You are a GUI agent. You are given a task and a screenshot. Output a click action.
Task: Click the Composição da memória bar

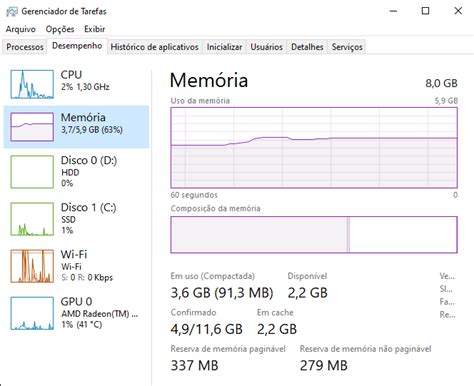pyautogui.click(x=314, y=235)
